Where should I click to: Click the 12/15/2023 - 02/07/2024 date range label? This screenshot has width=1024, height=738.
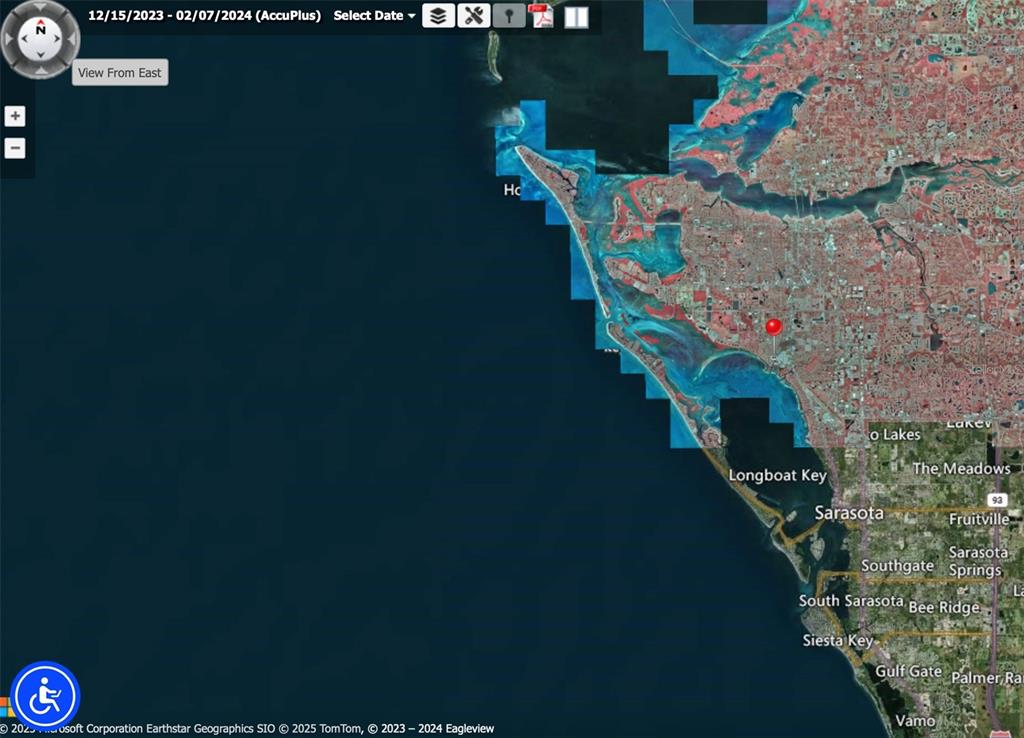click(204, 16)
